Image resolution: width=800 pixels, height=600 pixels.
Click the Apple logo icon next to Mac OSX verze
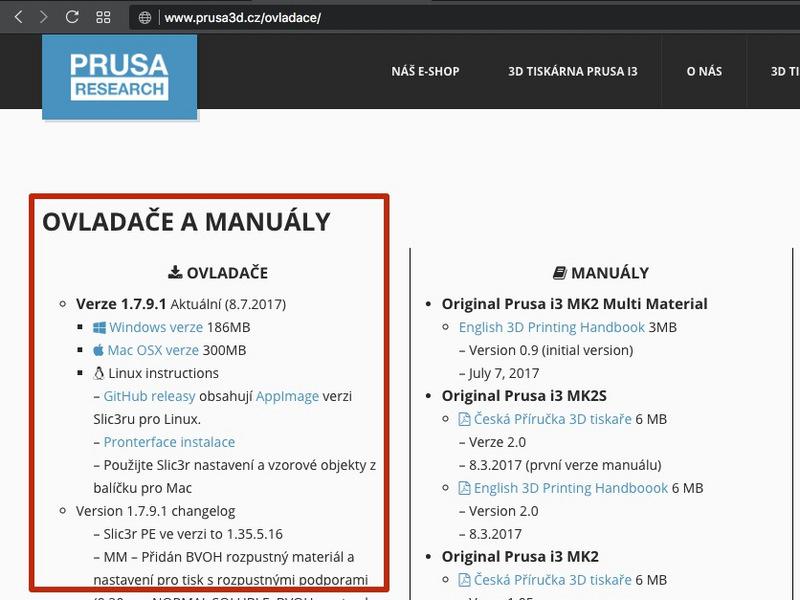pos(98,350)
